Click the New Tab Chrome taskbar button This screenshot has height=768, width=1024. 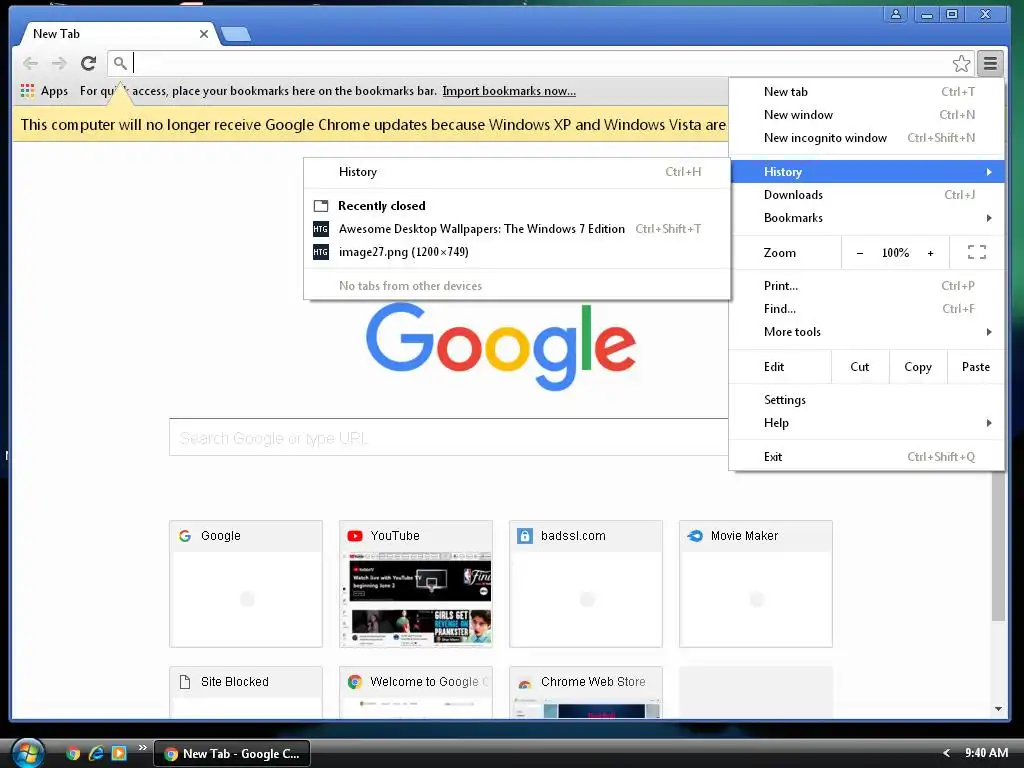click(232, 754)
